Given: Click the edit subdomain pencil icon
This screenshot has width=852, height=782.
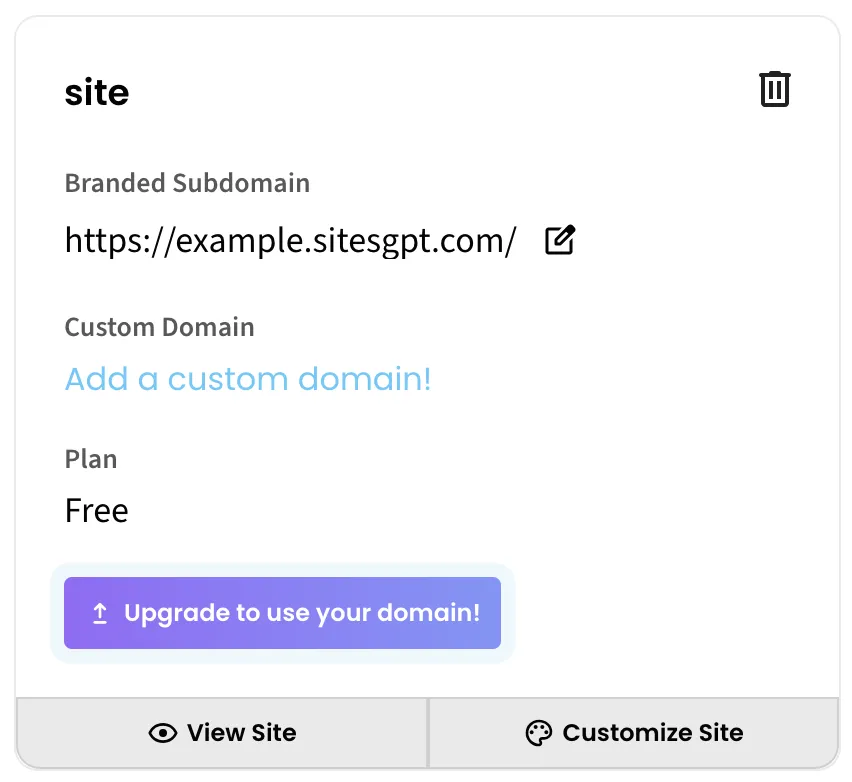Looking at the screenshot, I should pyautogui.click(x=560, y=240).
